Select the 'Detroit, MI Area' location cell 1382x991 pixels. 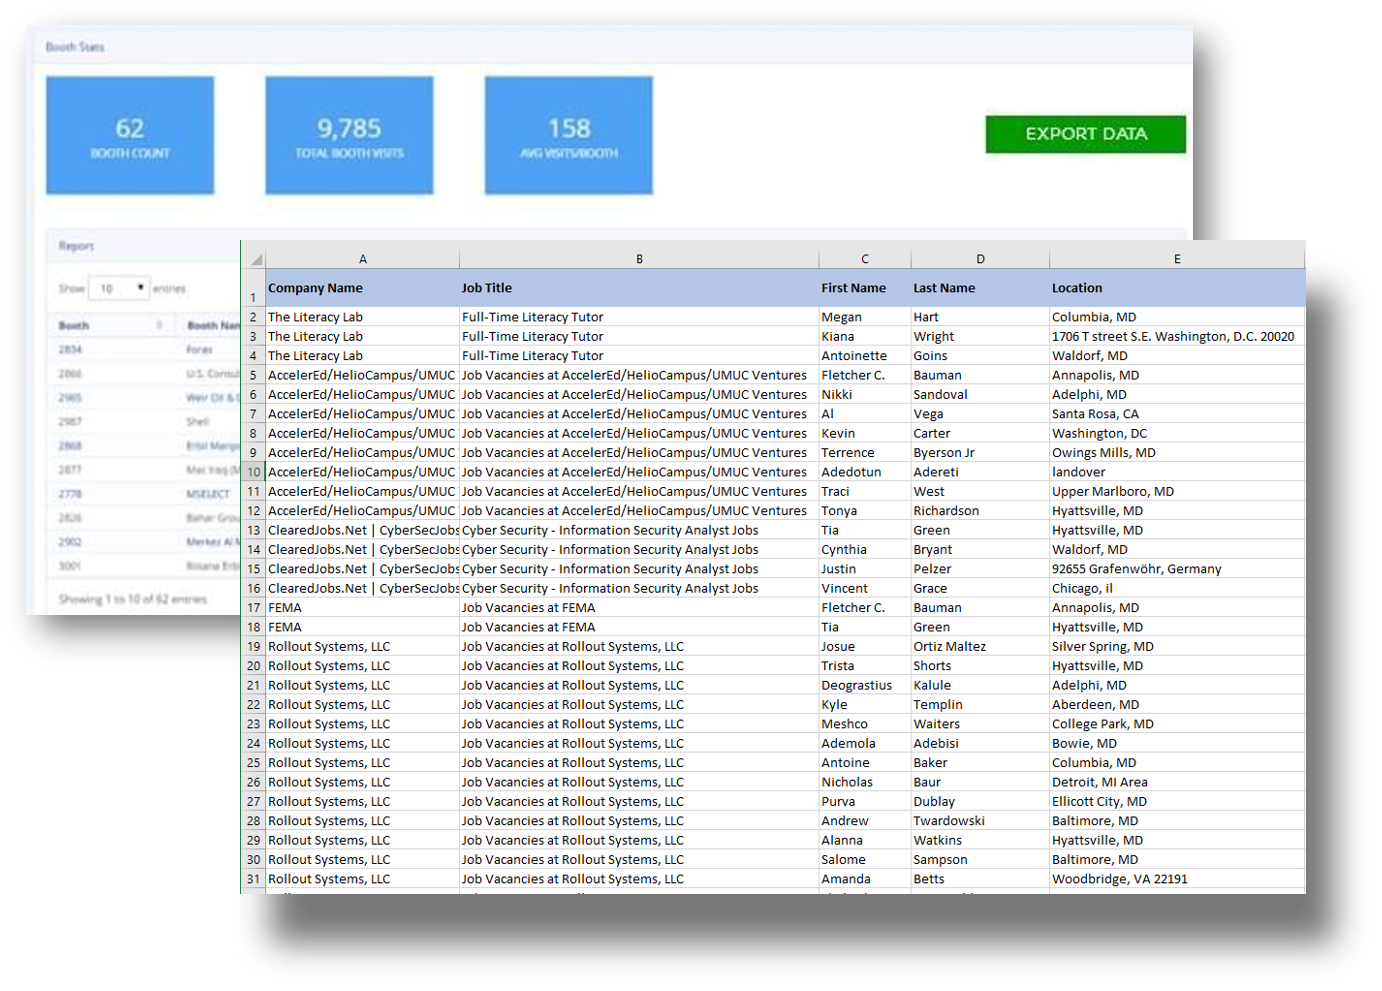[1177, 782]
